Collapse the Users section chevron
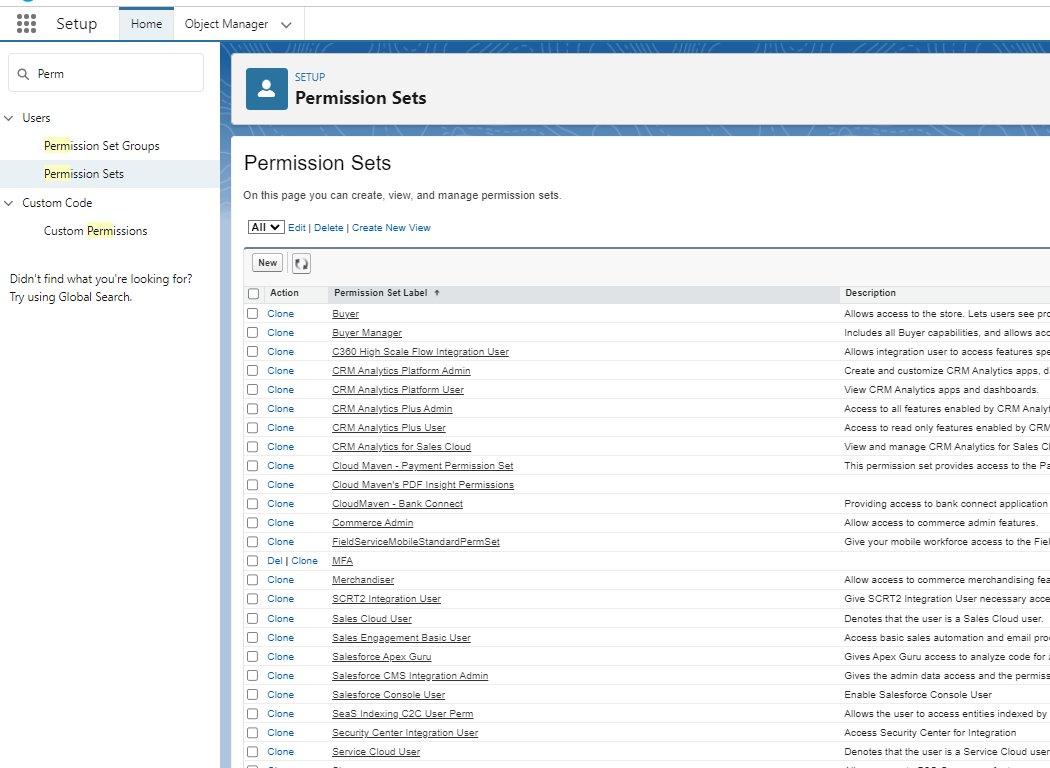The height and width of the screenshot is (768, 1050). pyautogui.click(x=9, y=118)
